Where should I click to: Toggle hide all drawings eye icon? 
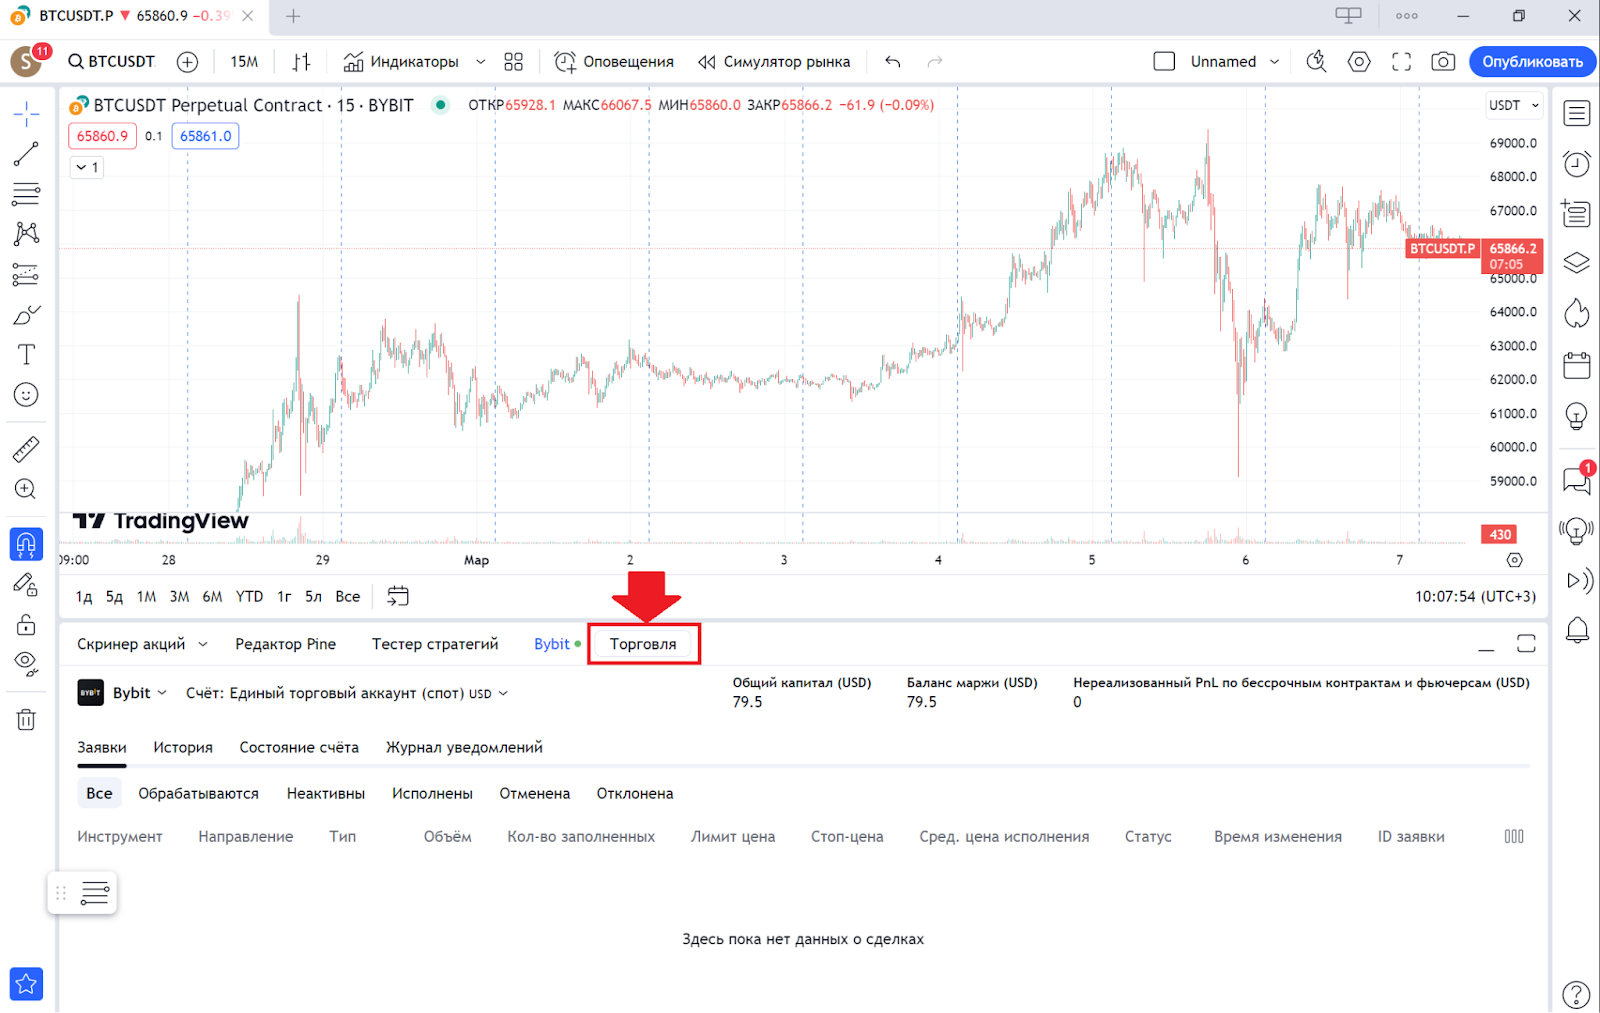[26, 663]
